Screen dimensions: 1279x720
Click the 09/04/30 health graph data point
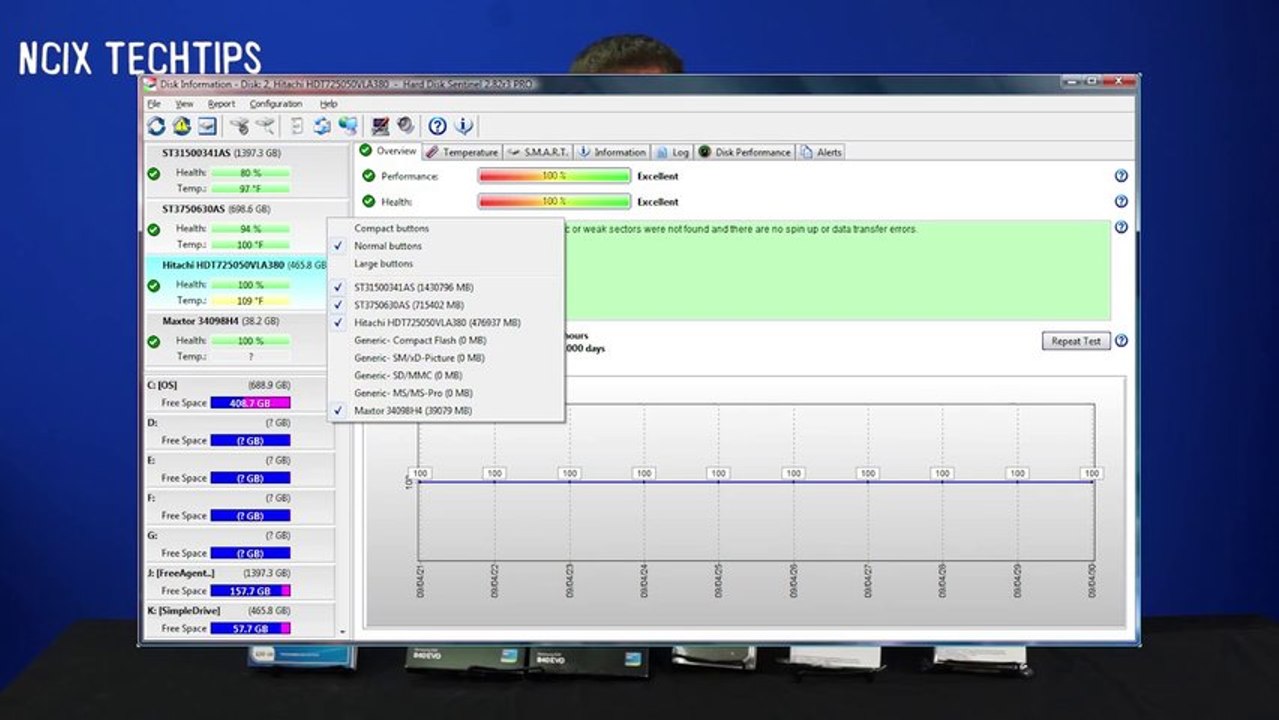pyautogui.click(x=1092, y=481)
